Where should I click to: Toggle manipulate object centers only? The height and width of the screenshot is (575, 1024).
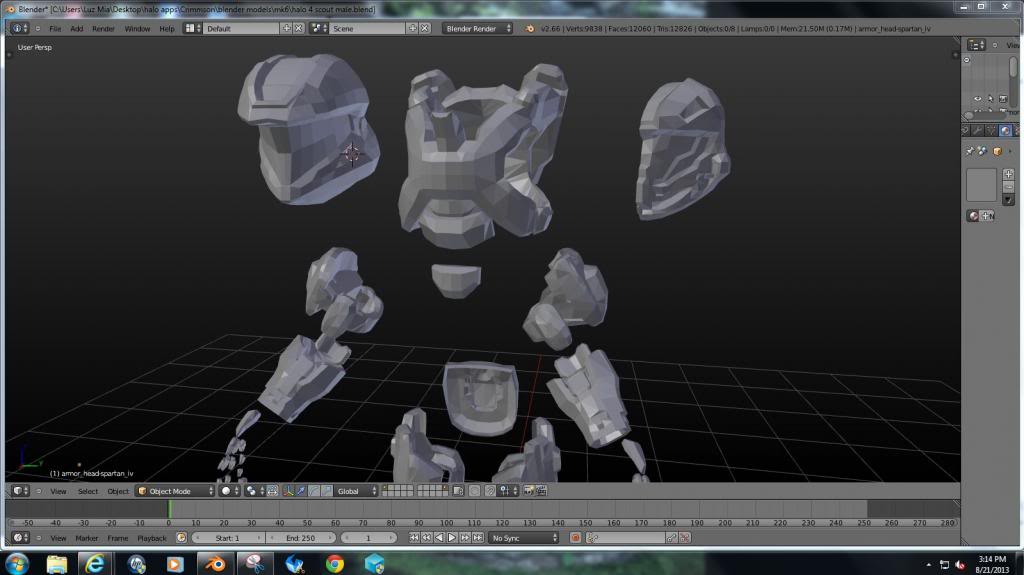click(272, 491)
